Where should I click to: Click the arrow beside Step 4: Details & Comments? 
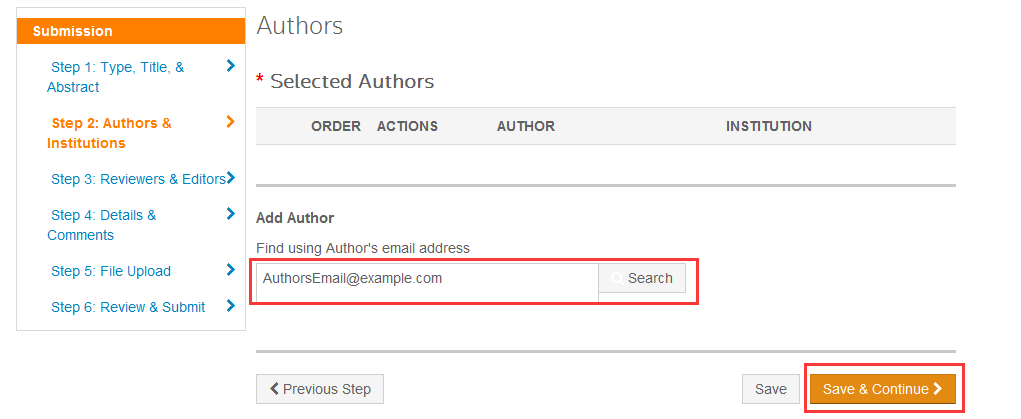coord(231,214)
